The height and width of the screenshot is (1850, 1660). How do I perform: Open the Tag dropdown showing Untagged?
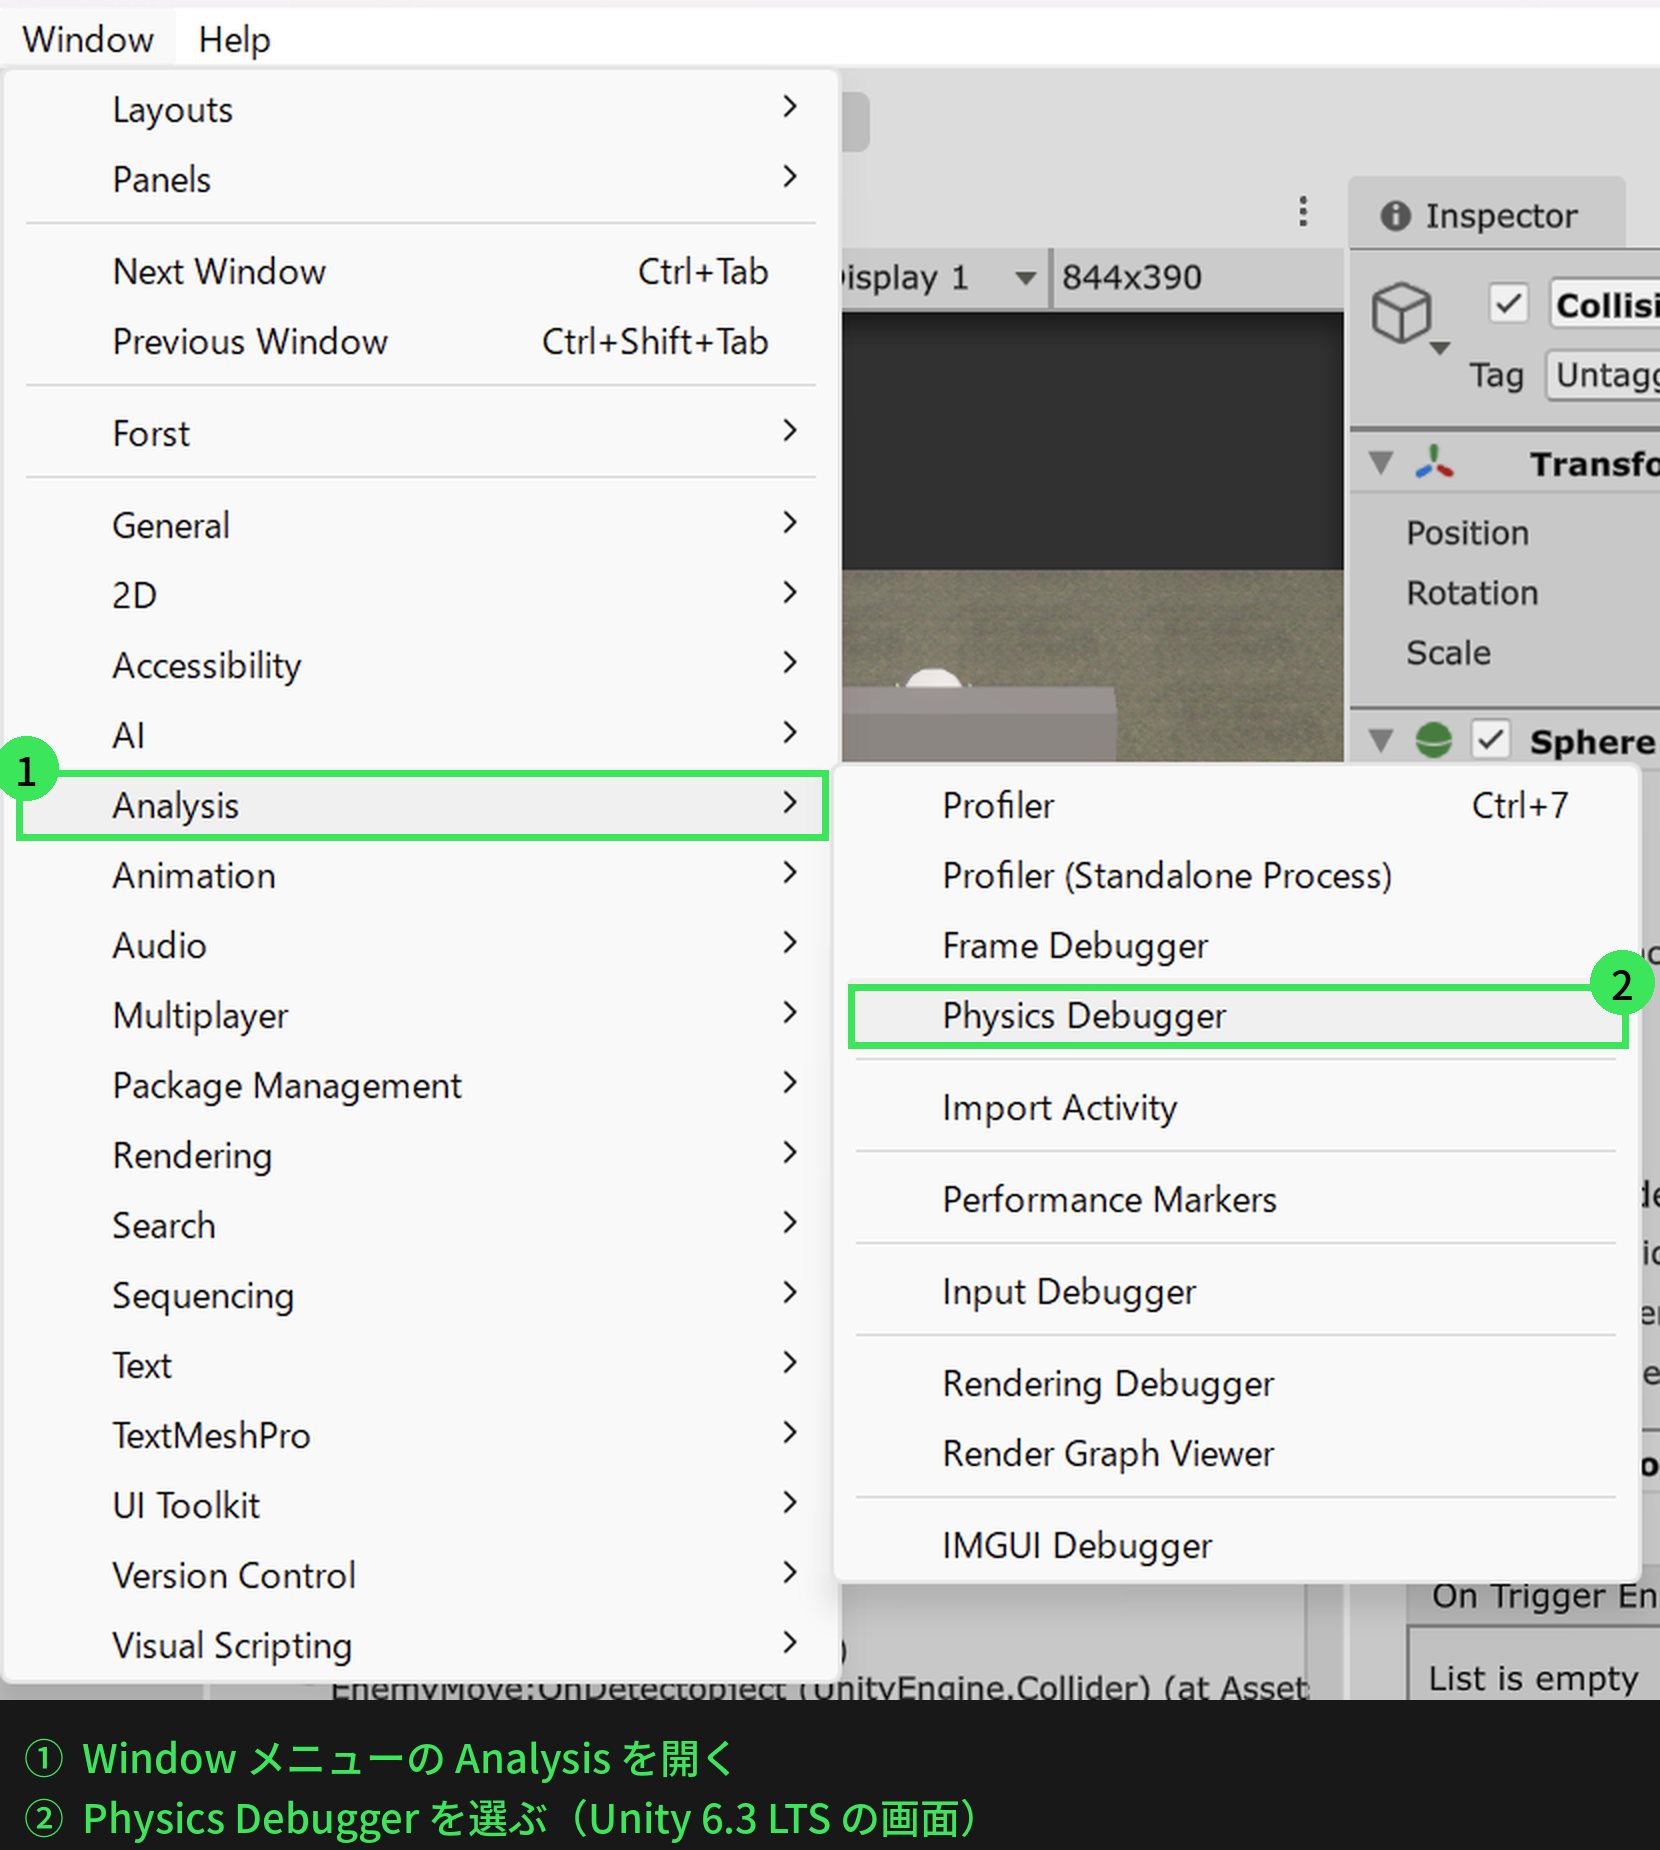(x=1603, y=375)
